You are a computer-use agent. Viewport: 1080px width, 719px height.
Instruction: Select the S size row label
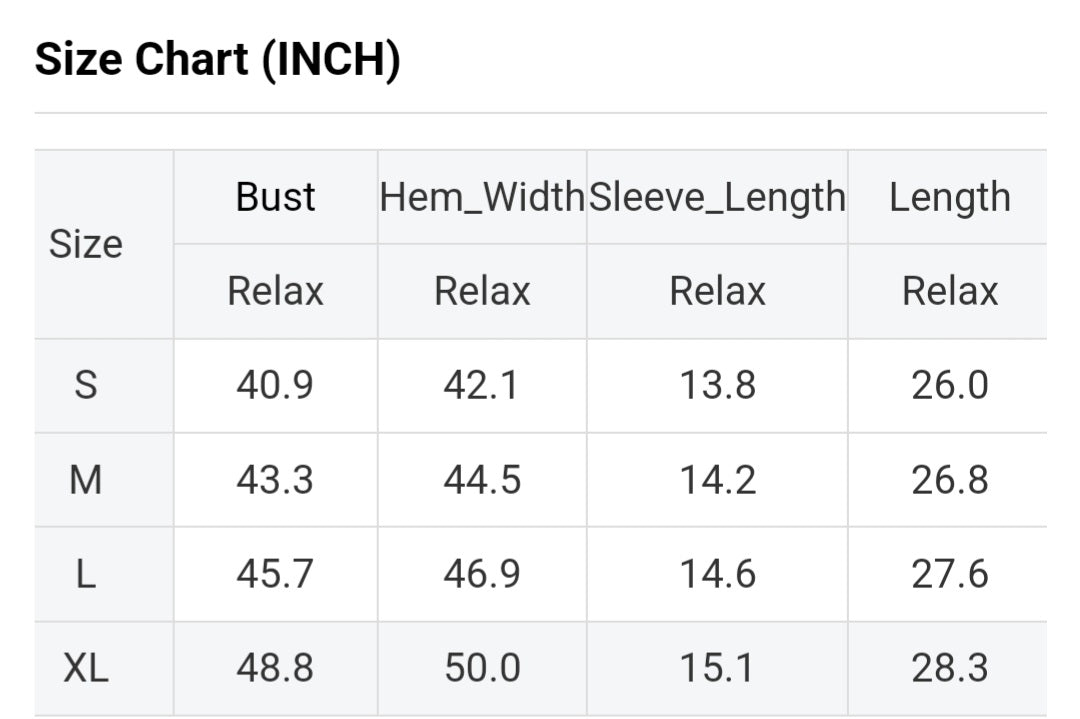pyautogui.click(x=86, y=385)
